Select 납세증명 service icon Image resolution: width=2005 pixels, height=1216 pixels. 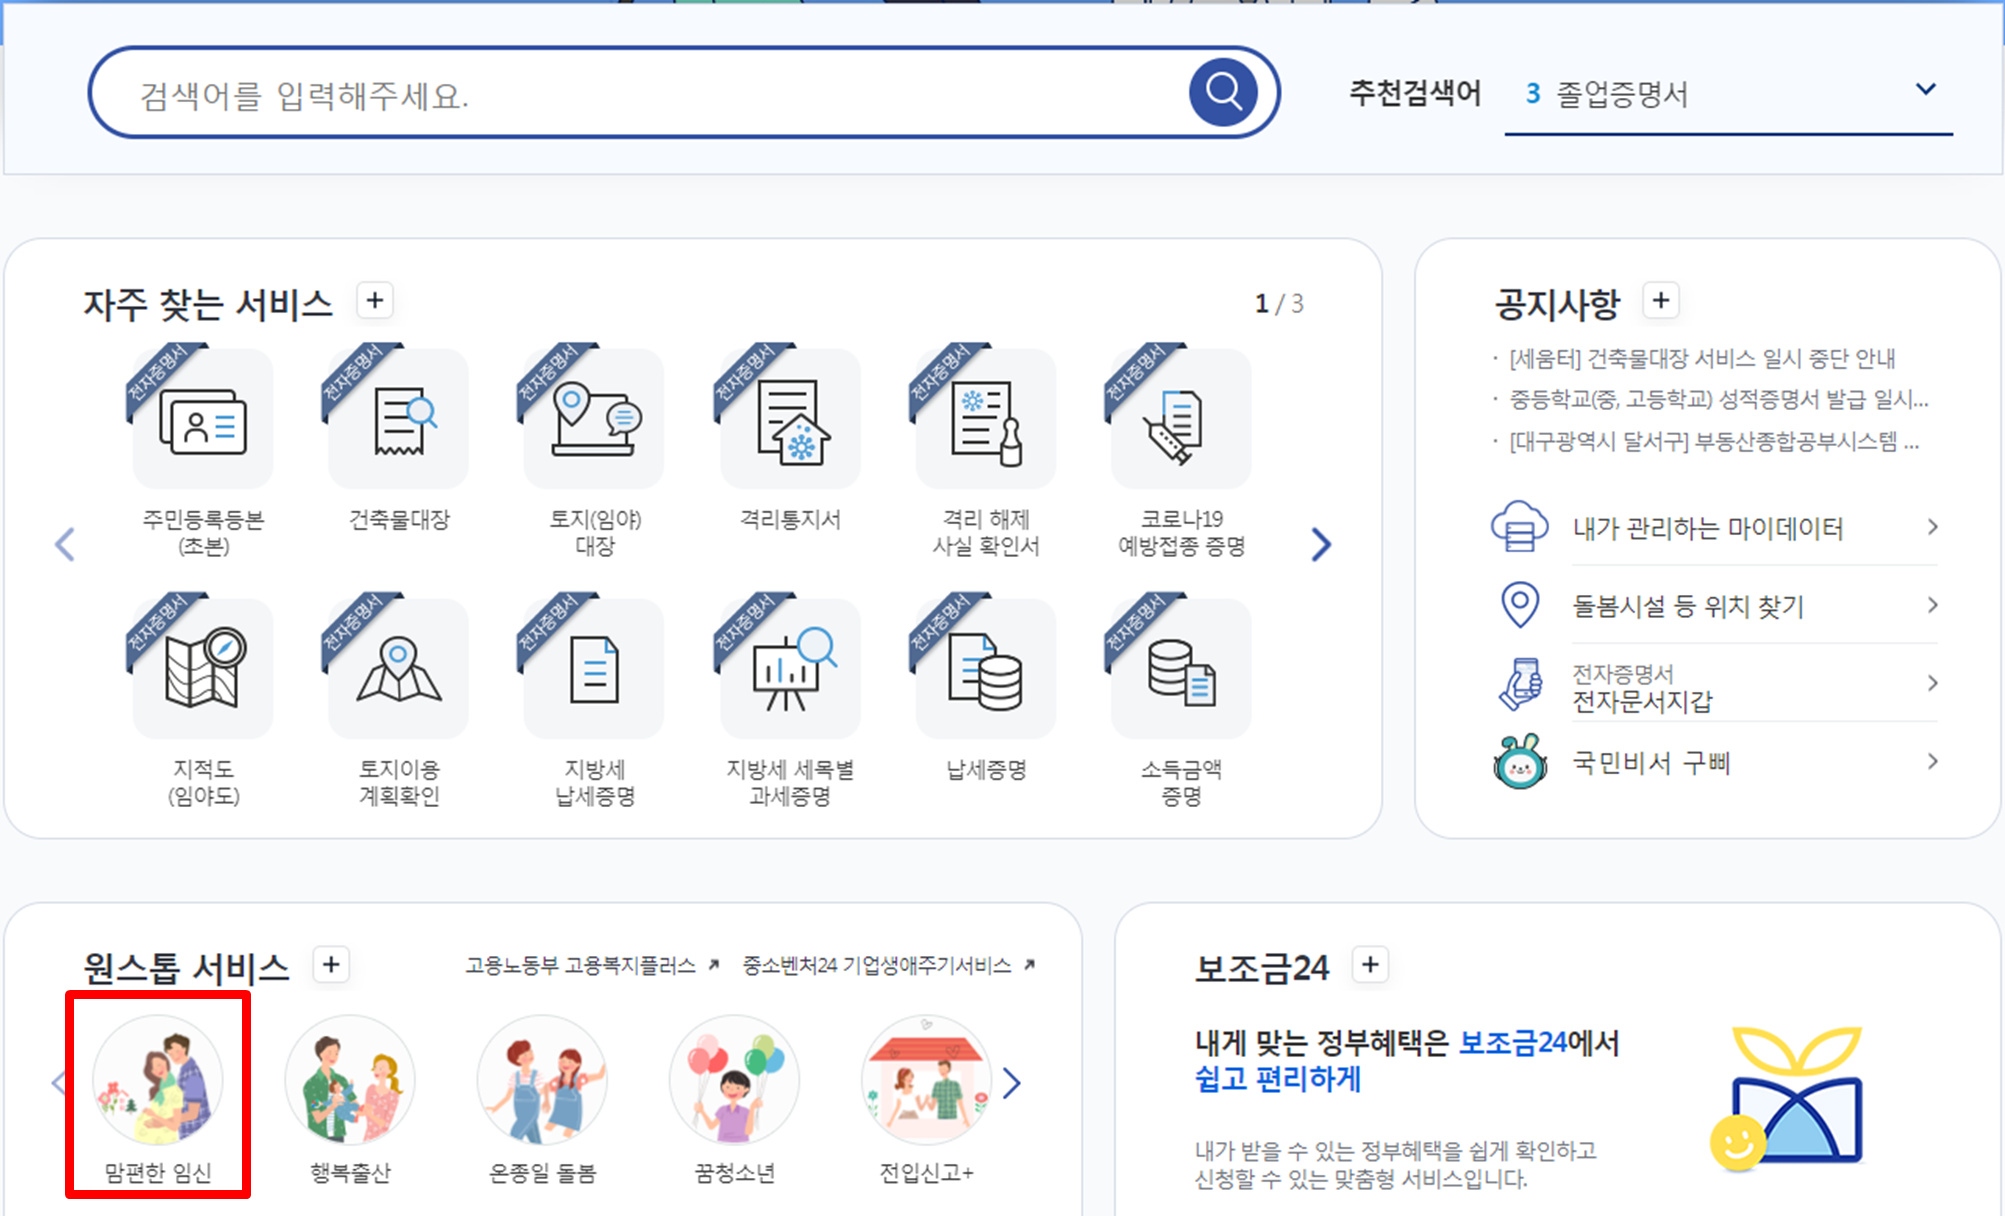point(986,670)
